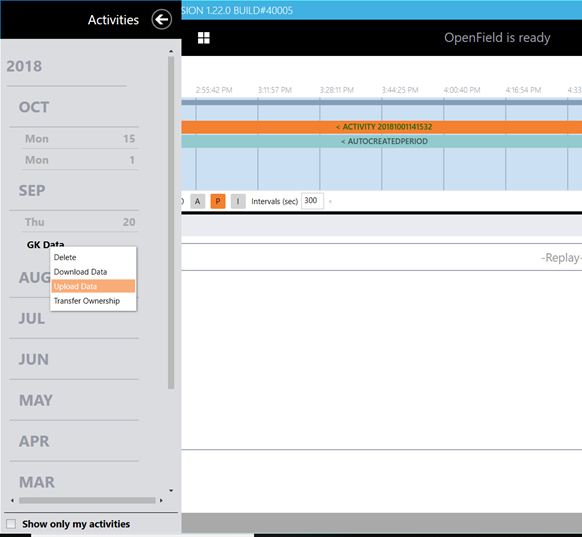Image resolution: width=582 pixels, height=537 pixels.
Task: Toggle the I interval filter button
Action: [238, 202]
